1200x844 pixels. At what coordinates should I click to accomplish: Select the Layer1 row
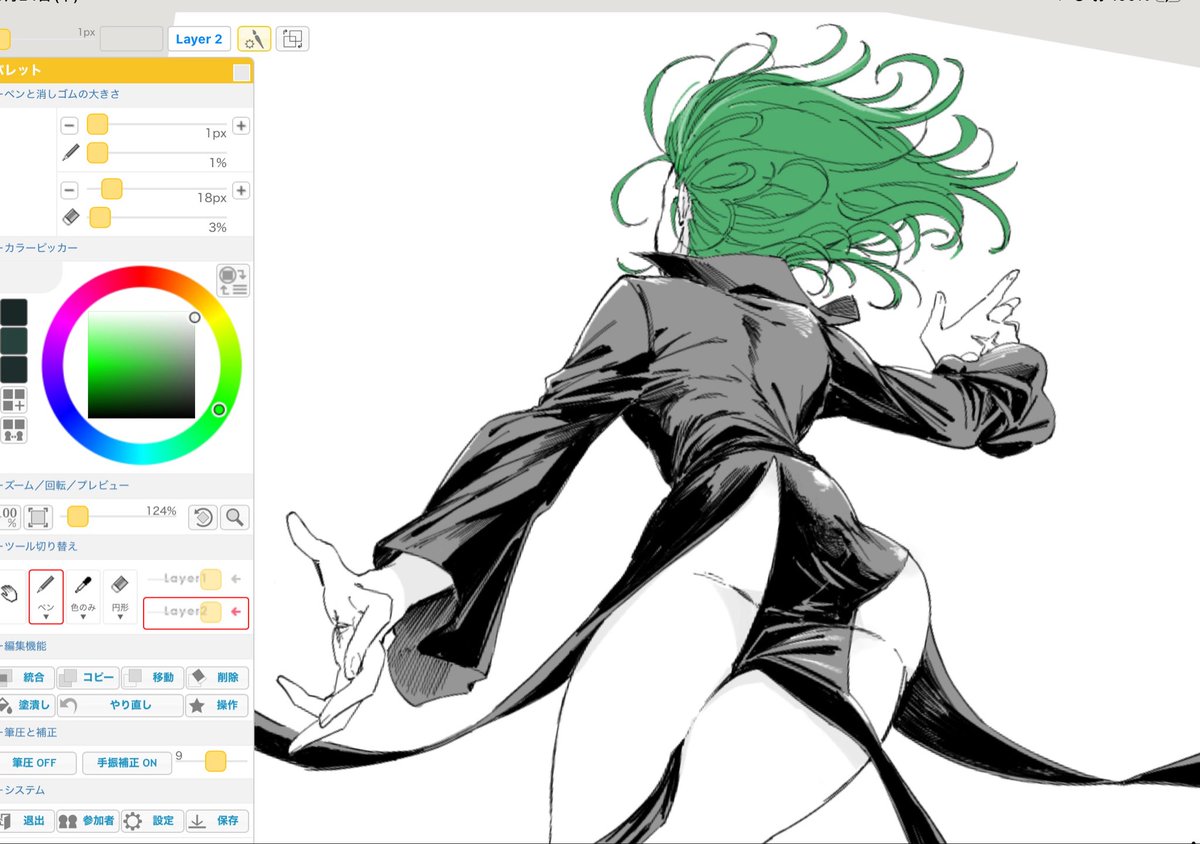point(196,579)
